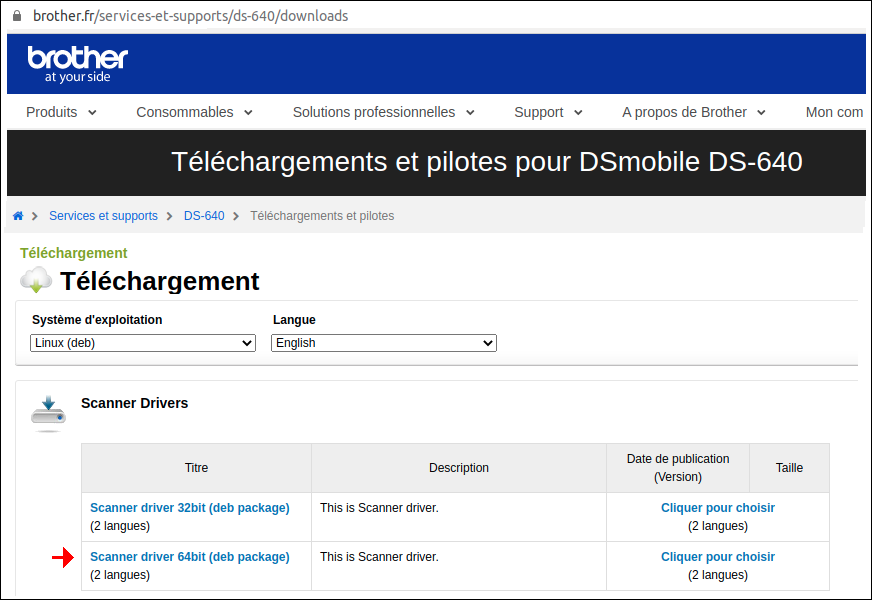Open the Solutions professionnelles menu

374,112
